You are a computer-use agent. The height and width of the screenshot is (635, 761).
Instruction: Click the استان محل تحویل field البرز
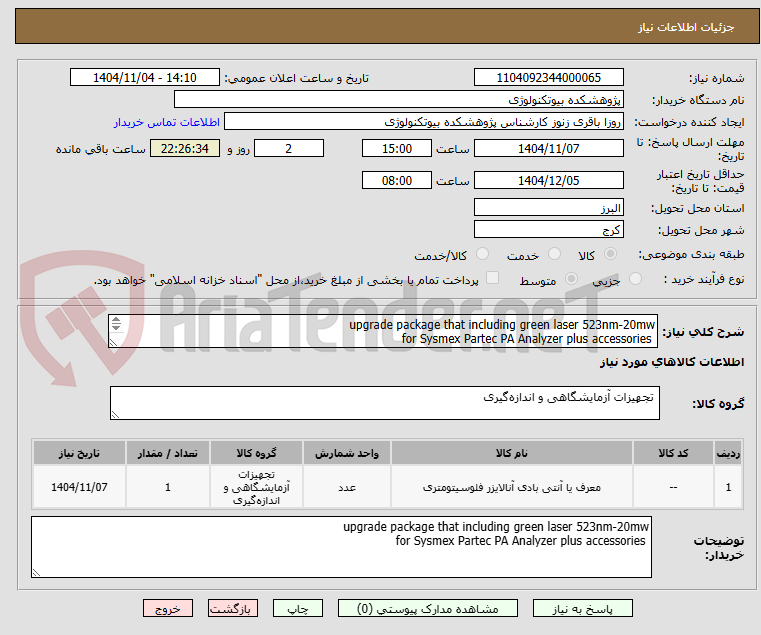(x=548, y=207)
